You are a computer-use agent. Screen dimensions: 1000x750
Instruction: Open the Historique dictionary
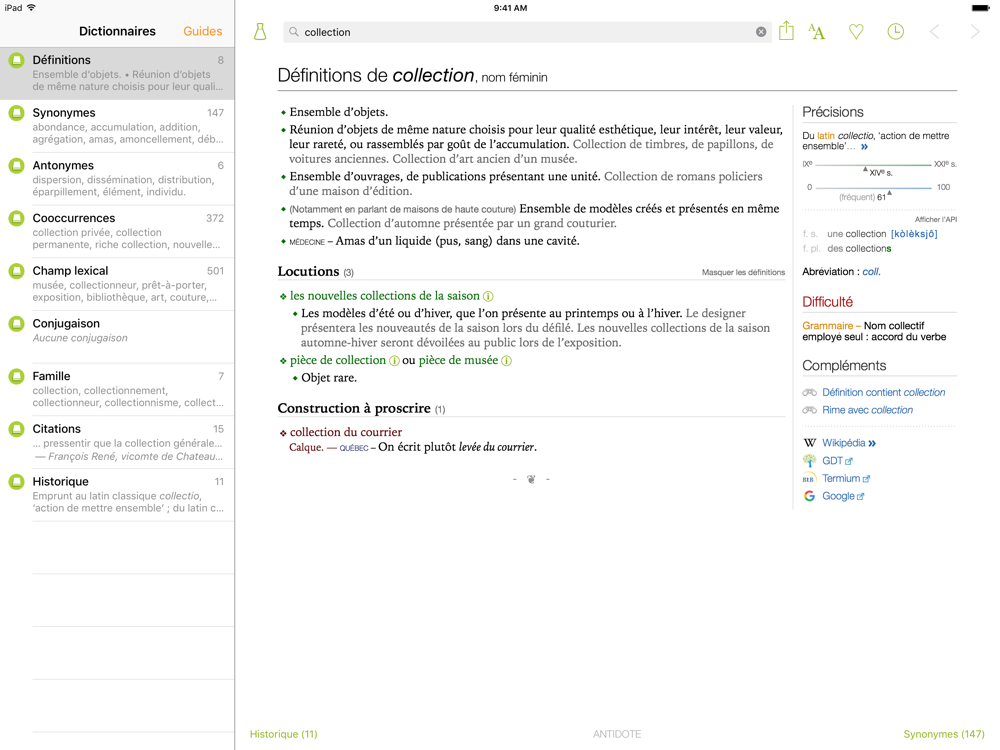tap(117, 495)
